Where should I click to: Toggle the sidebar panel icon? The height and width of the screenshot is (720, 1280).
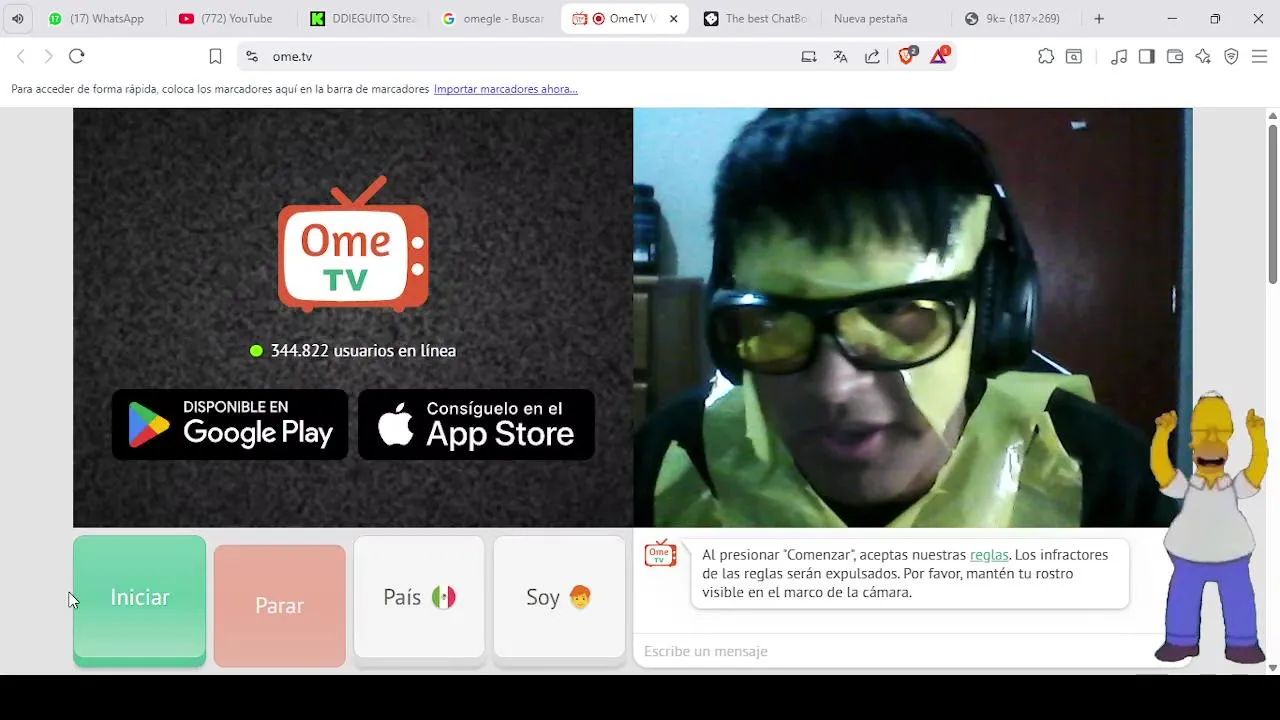(x=1147, y=57)
